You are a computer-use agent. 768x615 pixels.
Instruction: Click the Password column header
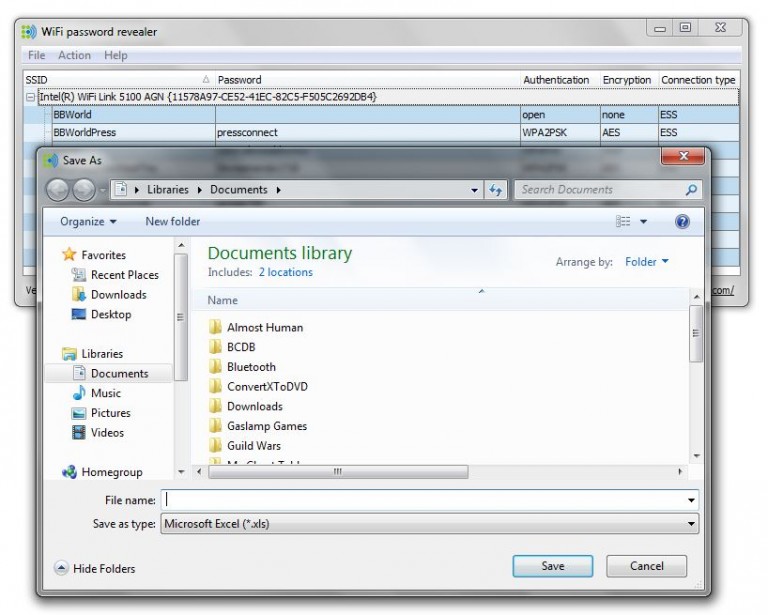click(x=367, y=80)
